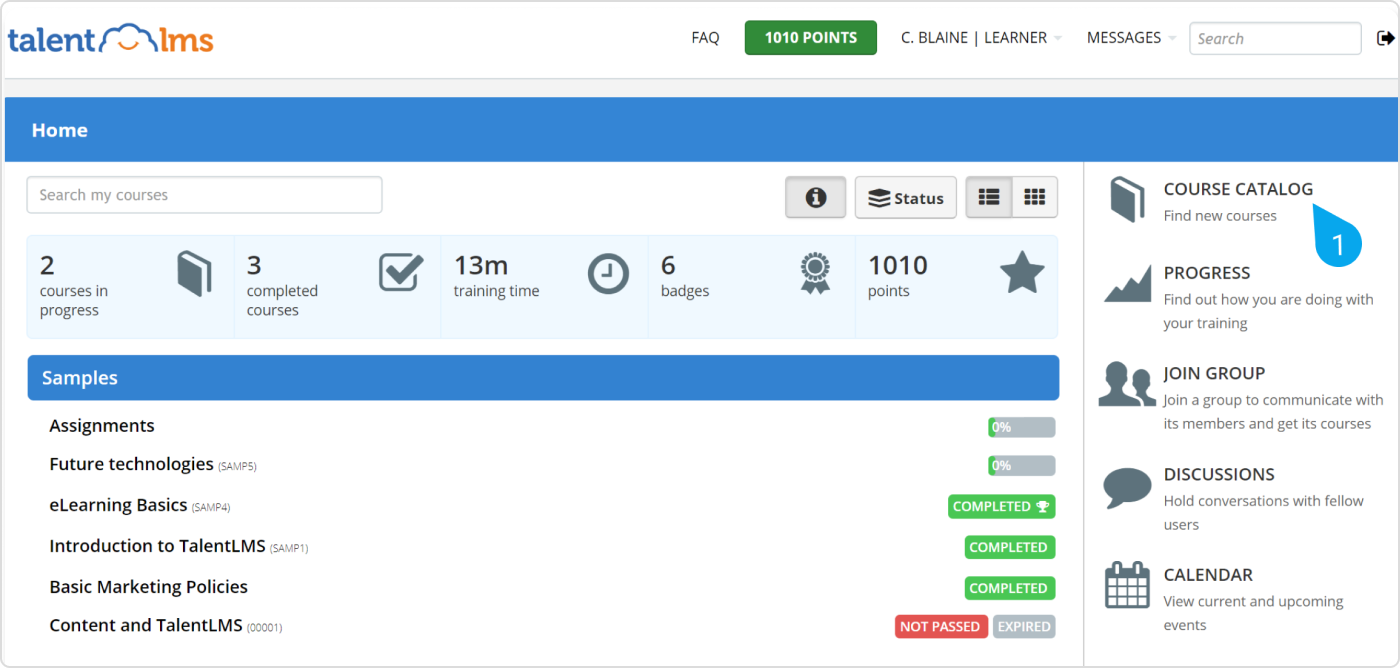Click the training time clock icon
The width and height of the screenshot is (1400, 668).
pos(608,273)
